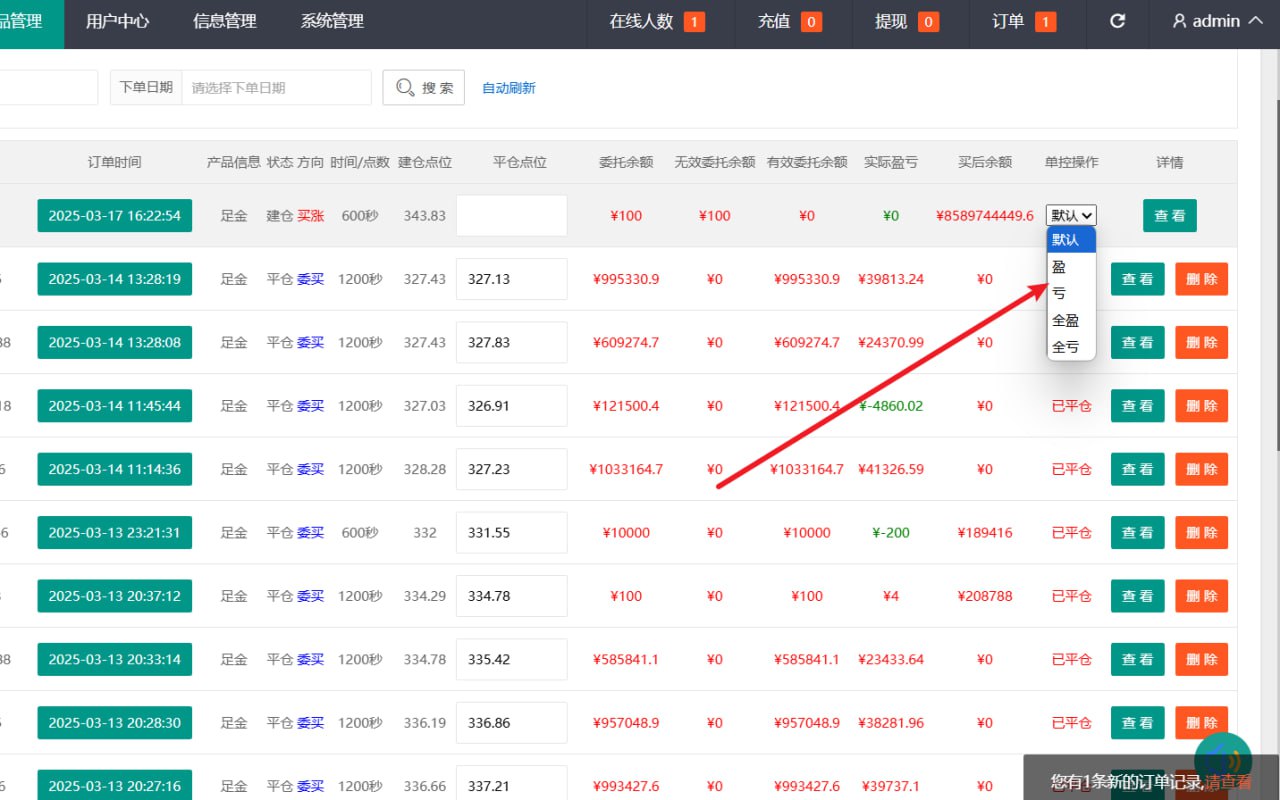Select 盈 option in control dropdown
The height and width of the screenshot is (800, 1280).
[1060, 267]
